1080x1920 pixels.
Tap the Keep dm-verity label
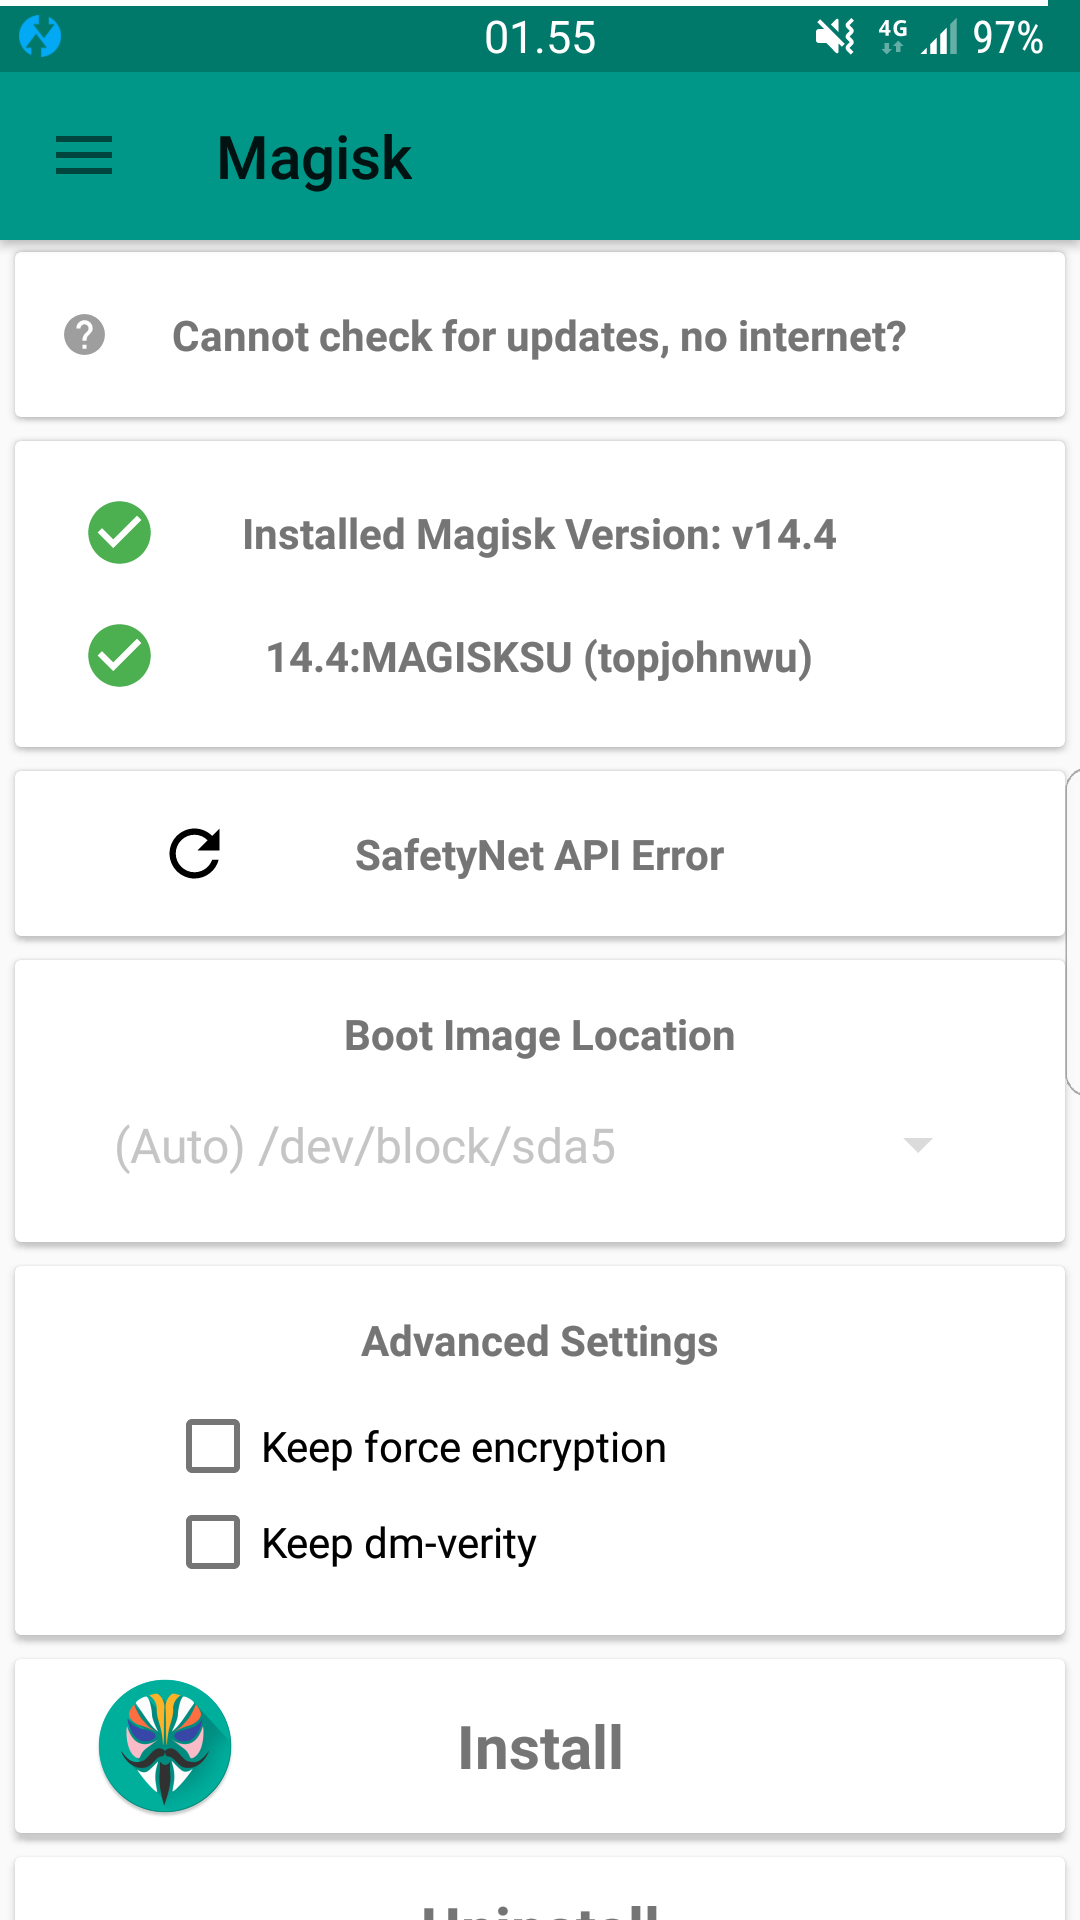tap(399, 1544)
